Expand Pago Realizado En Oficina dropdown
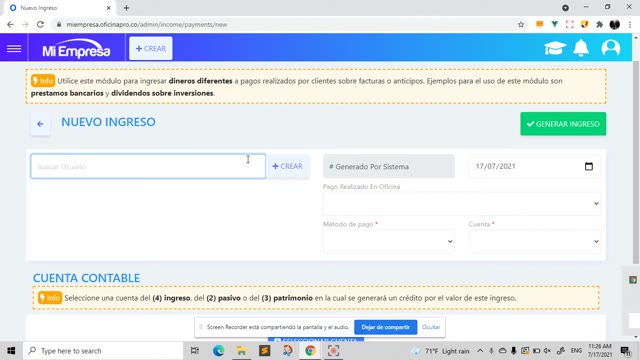Image resolution: width=640 pixels, height=360 pixels. [x=462, y=203]
